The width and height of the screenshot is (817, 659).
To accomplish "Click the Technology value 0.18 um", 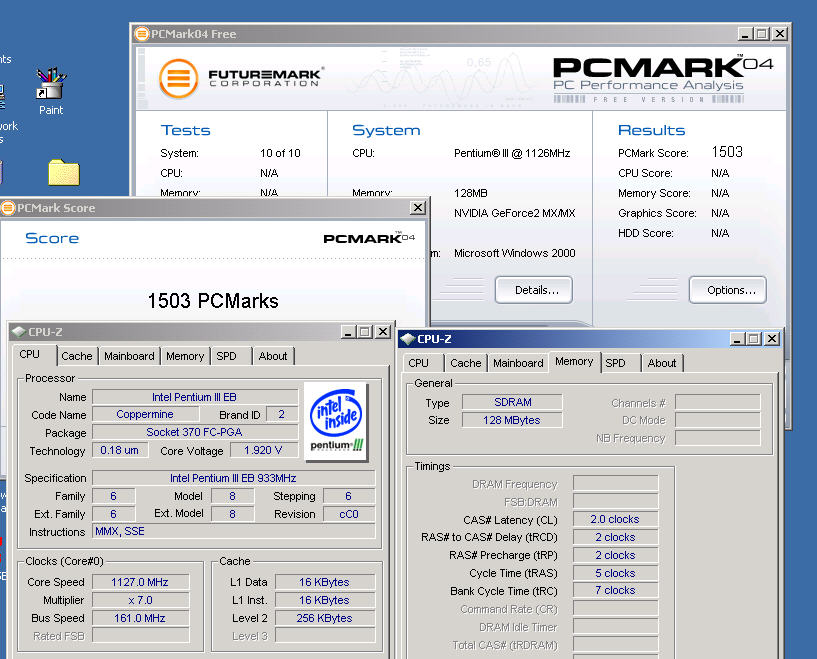I will (x=120, y=450).
